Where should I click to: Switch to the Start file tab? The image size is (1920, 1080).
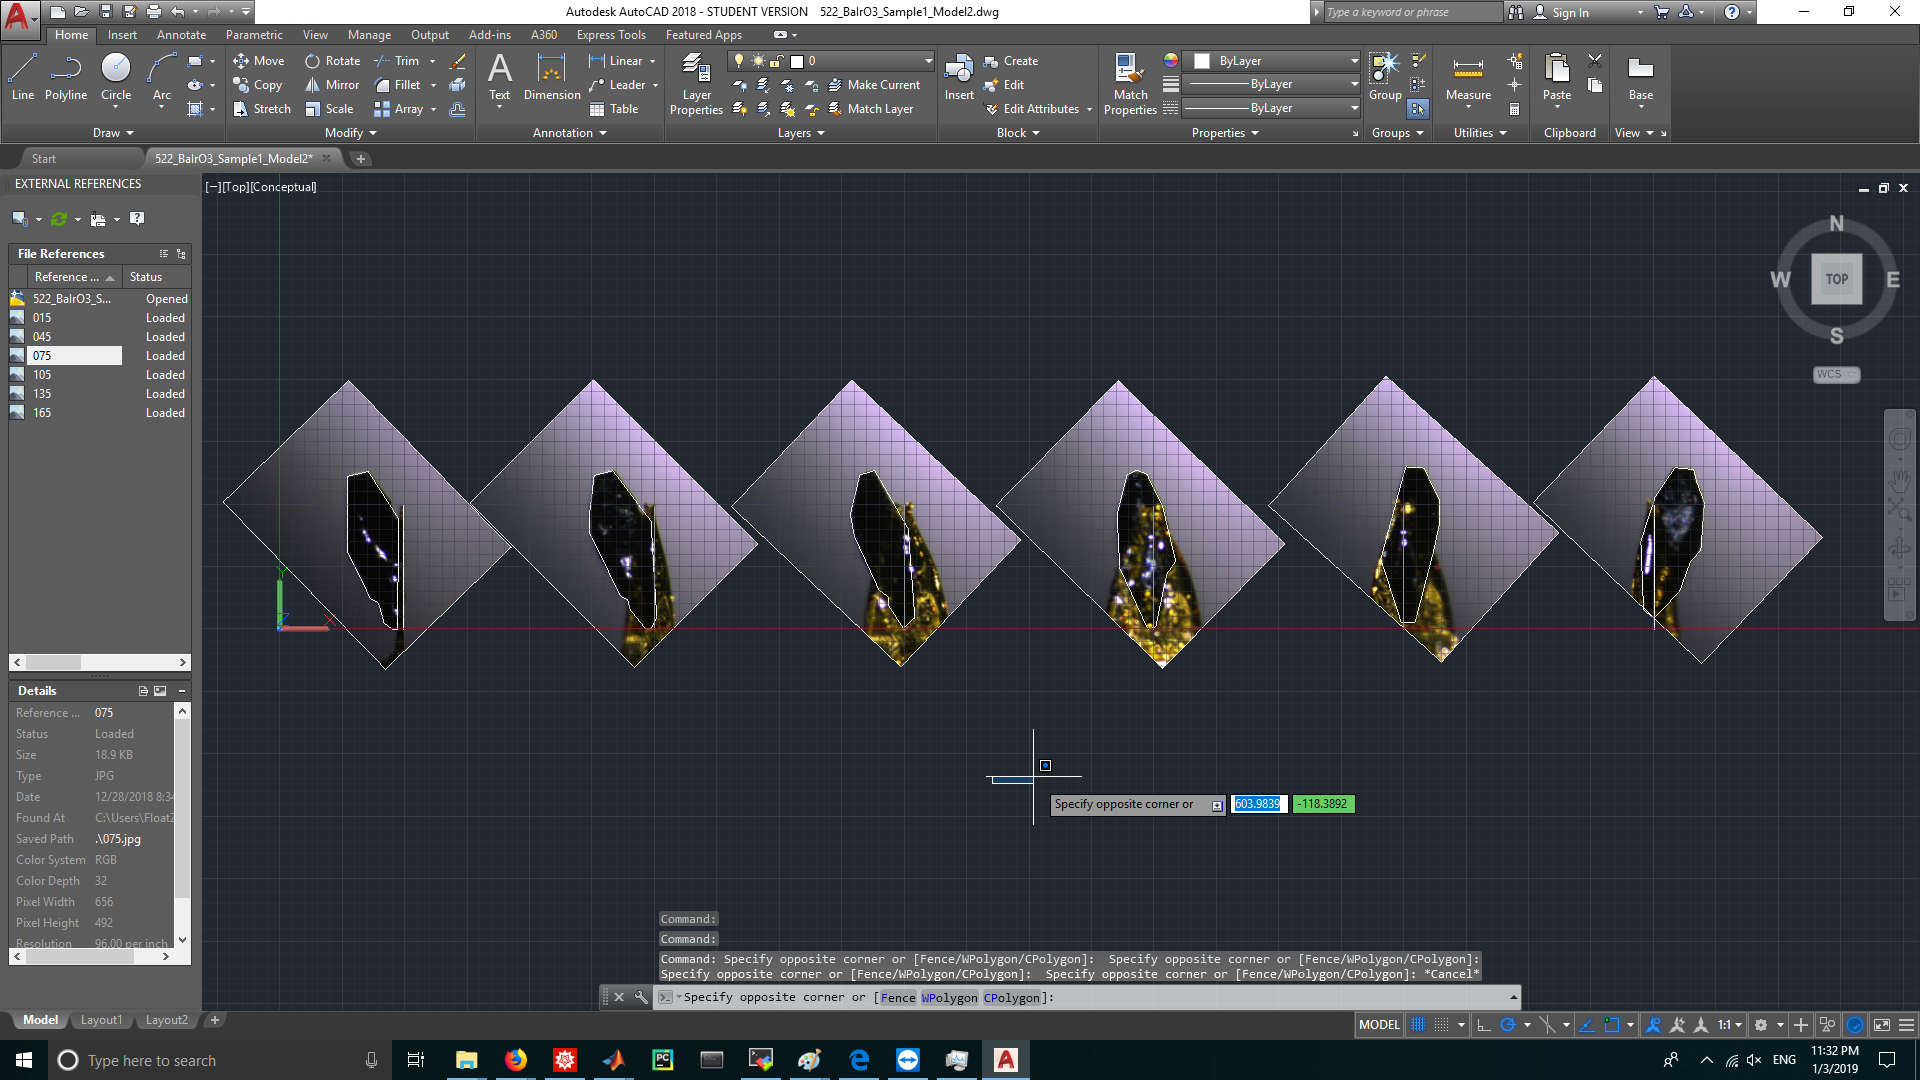[44, 159]
